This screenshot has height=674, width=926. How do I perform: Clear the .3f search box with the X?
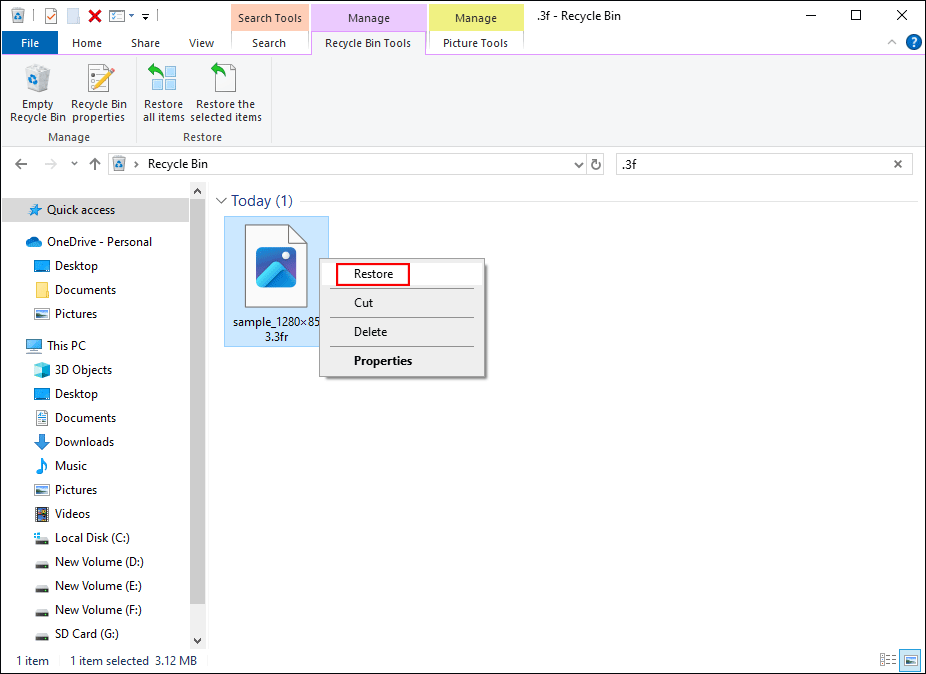[897, 163]
